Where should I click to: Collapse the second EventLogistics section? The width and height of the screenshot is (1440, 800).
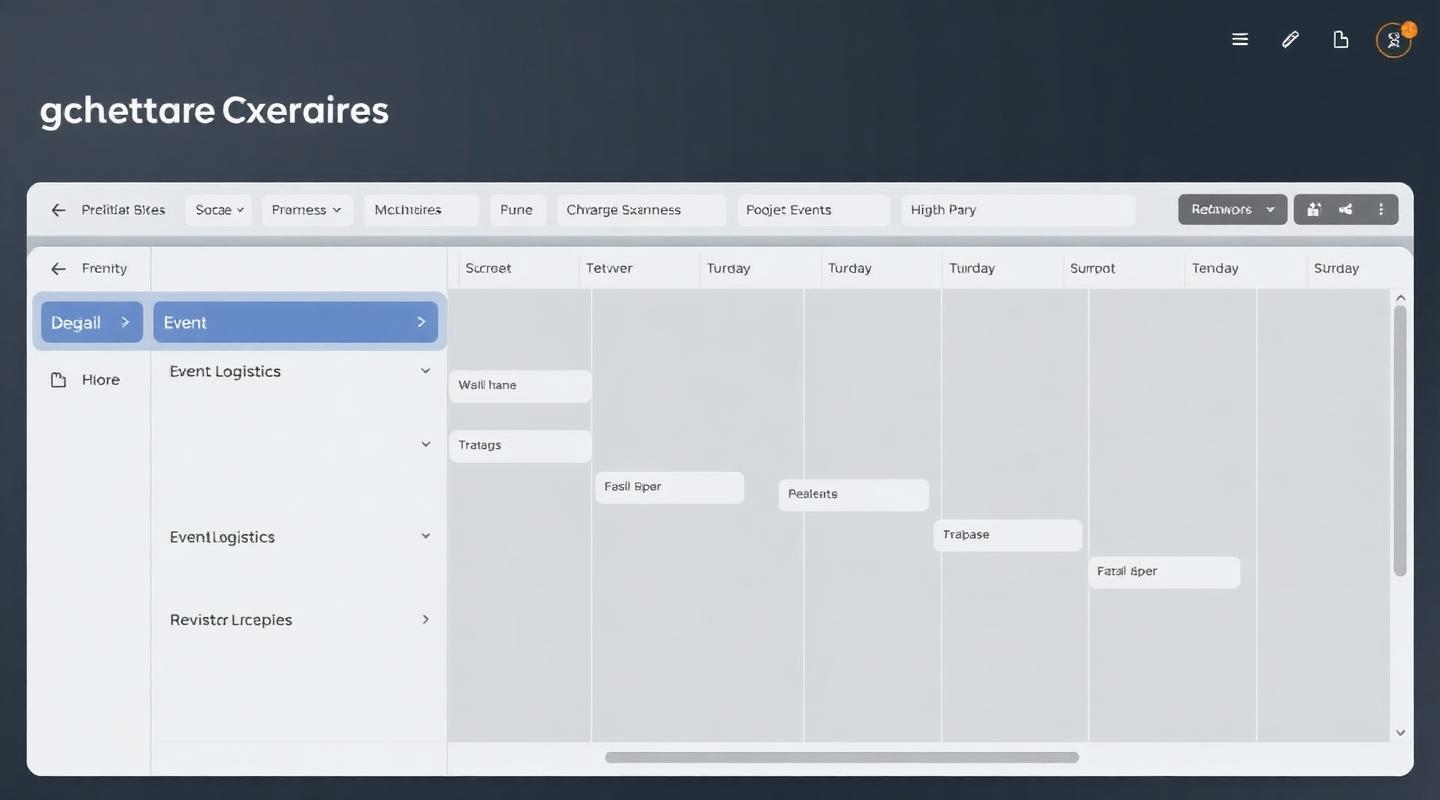(425, 536)
